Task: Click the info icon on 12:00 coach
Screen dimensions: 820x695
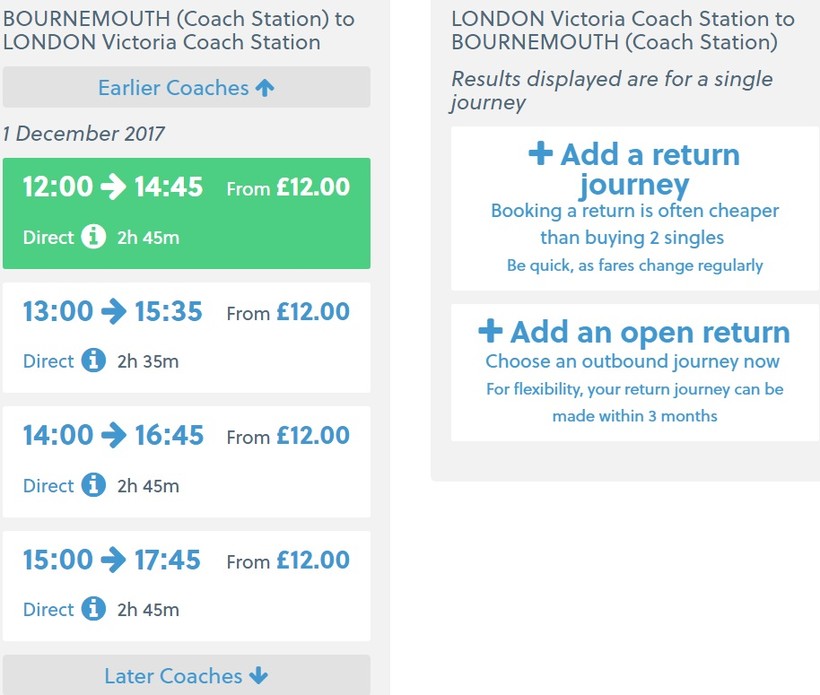Action: 93,237
